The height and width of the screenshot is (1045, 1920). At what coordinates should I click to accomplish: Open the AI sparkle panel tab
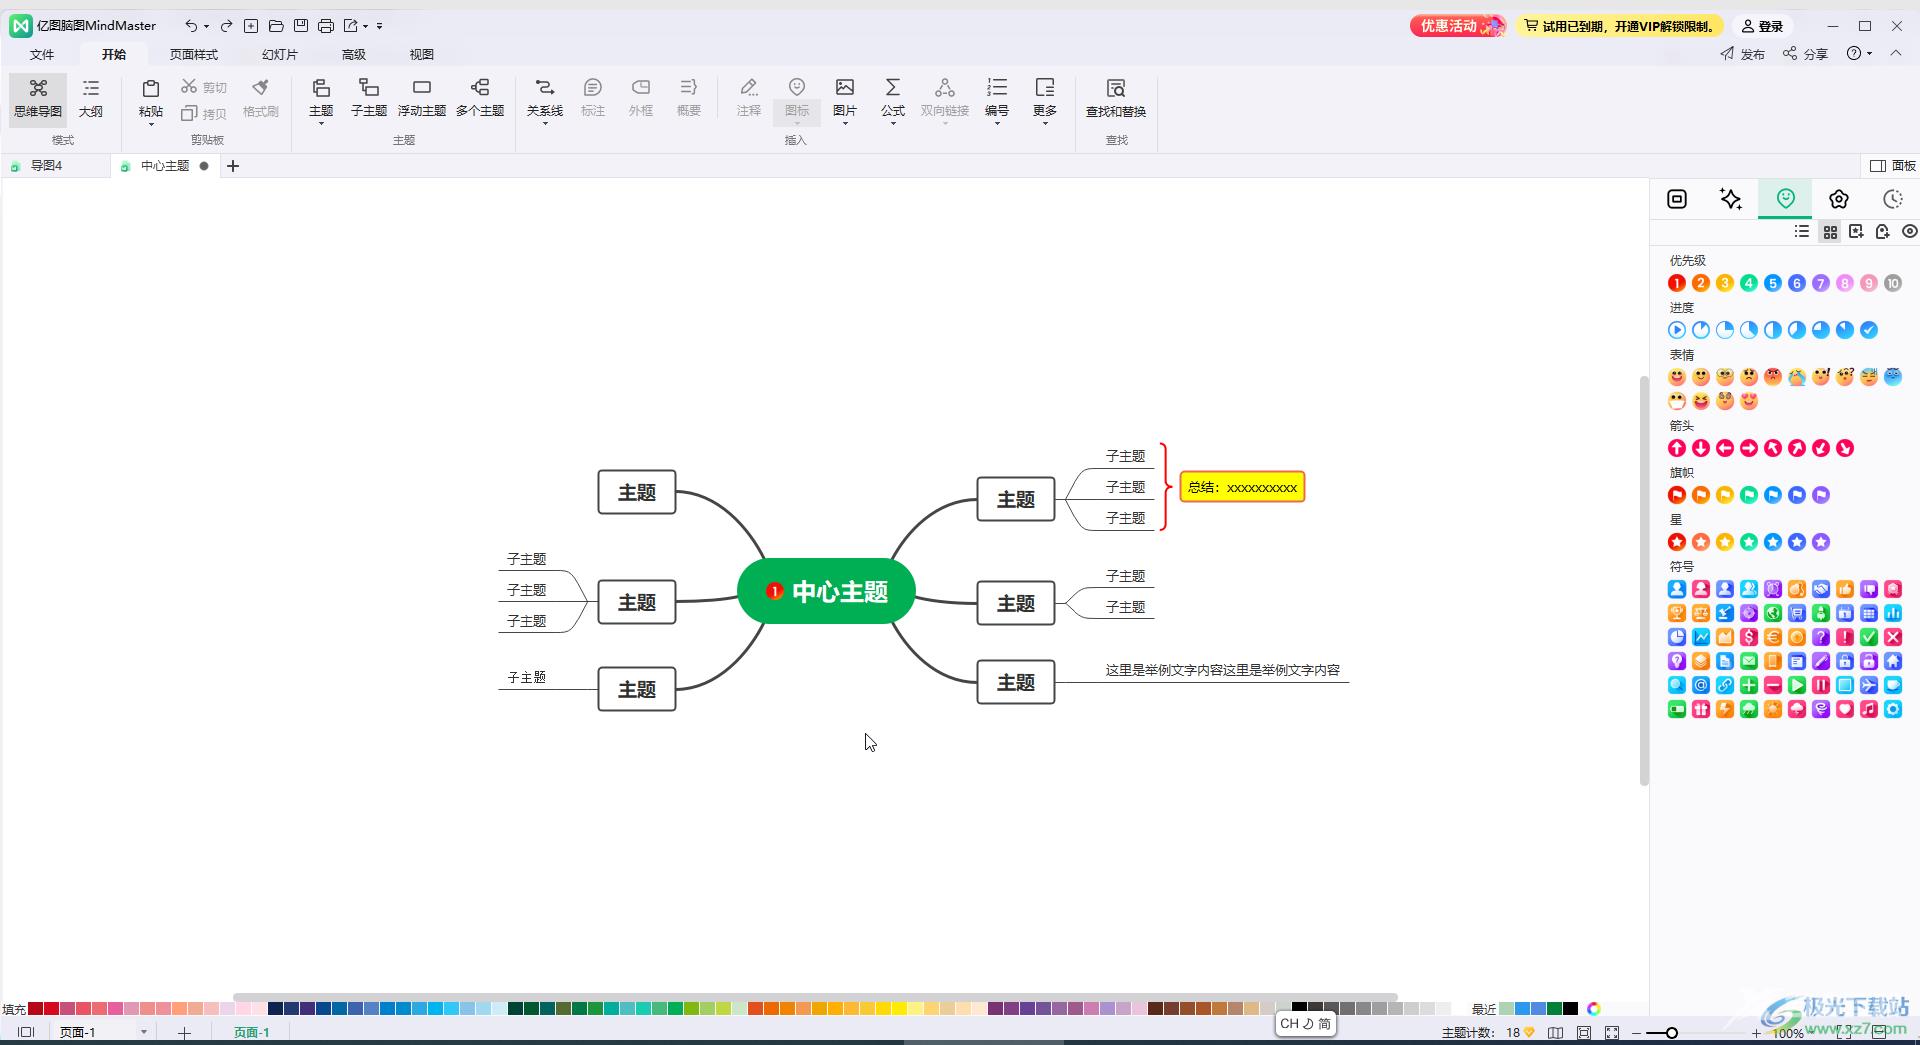pos(1731,199)
